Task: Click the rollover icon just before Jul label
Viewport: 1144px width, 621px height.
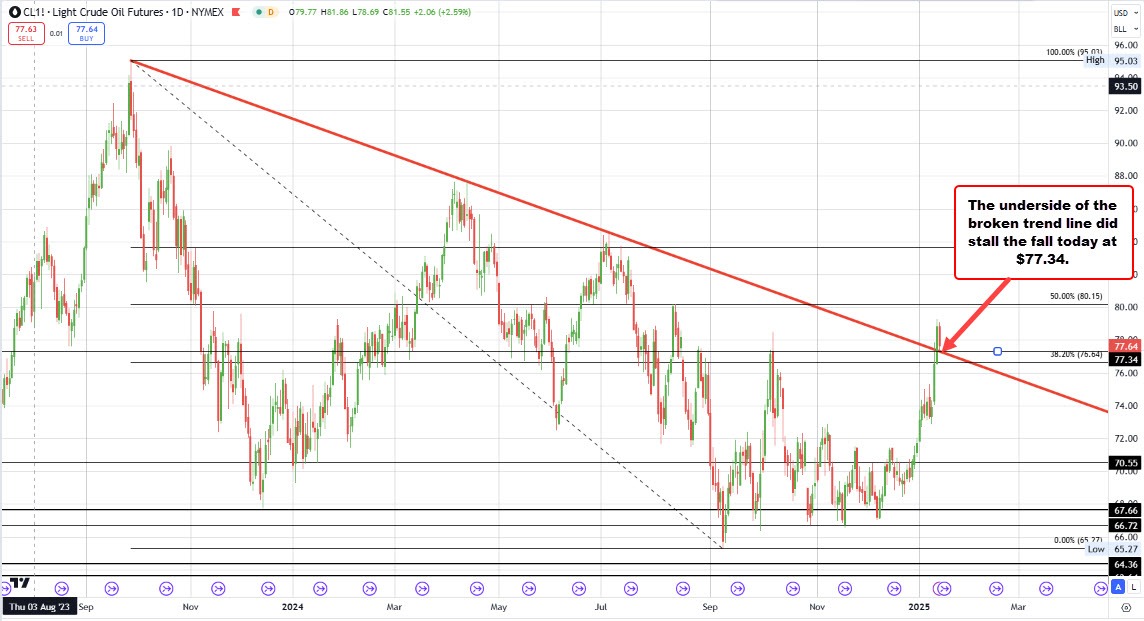Action: click(x=579, y=588)
